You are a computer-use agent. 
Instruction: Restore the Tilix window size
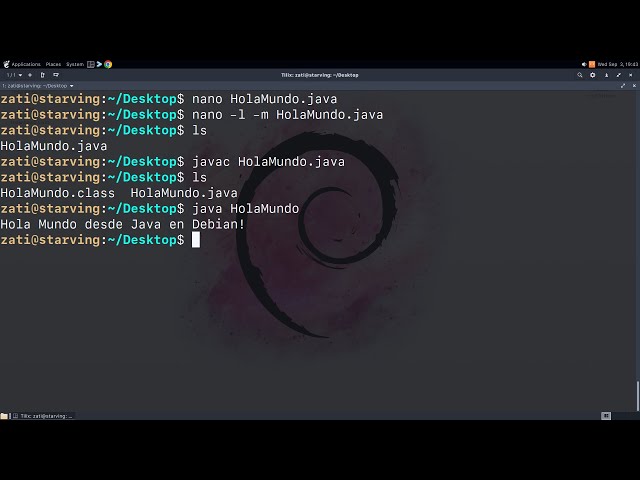619,75
